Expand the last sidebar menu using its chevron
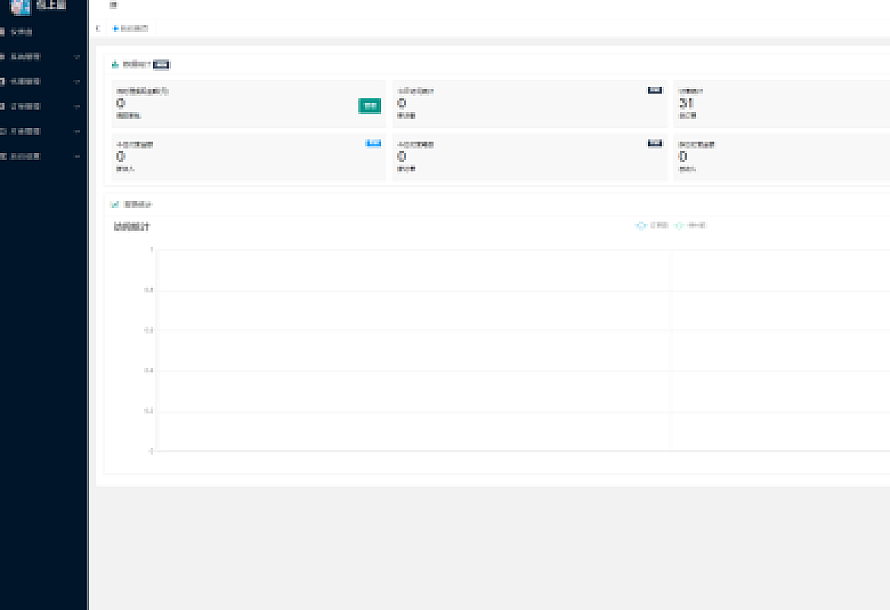The width and height of the screenshot is (890, 610). pyautogui.click(x=77, y=156)
